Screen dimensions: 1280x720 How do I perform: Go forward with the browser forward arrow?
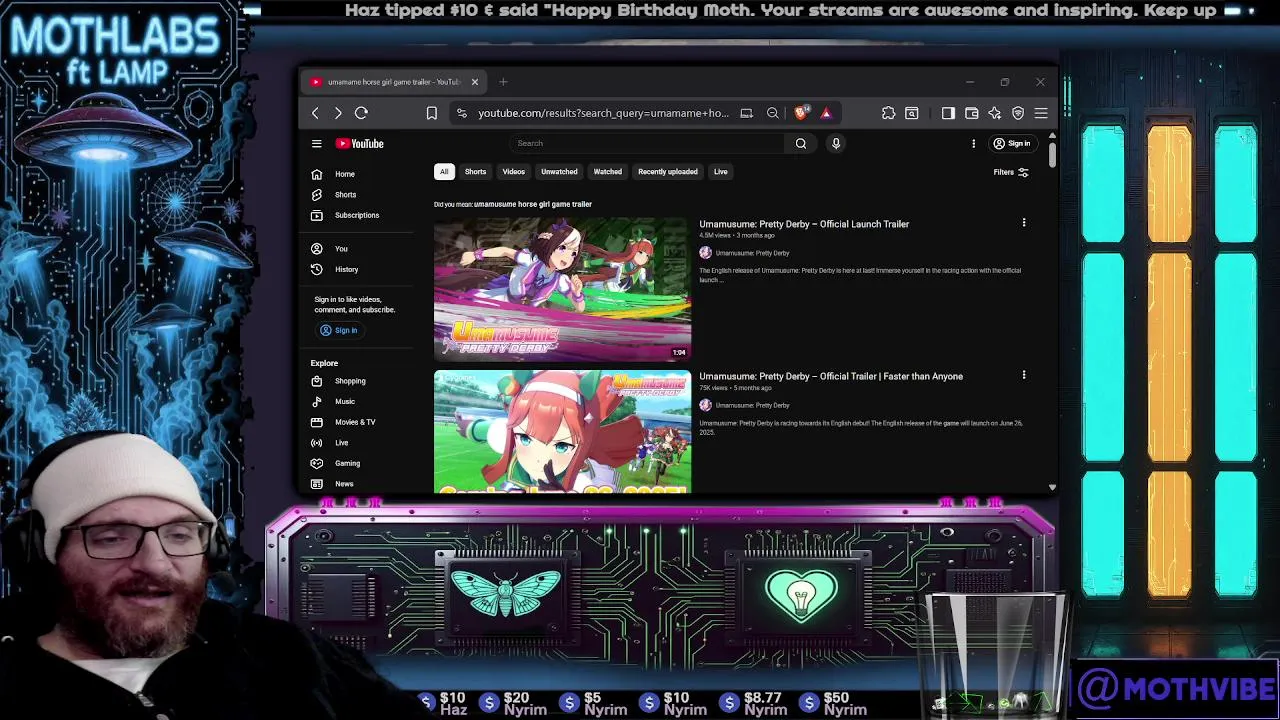(x=338, y=113)
